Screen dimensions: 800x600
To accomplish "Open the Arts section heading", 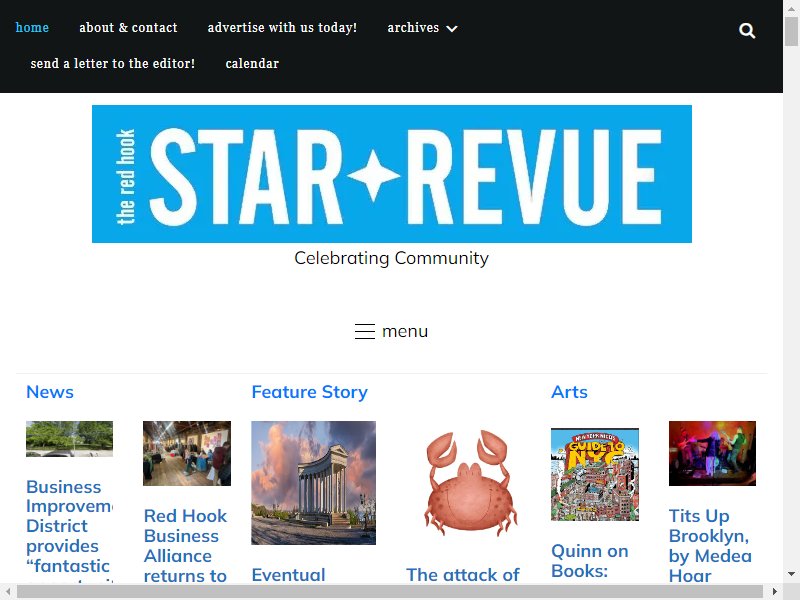I will 569,392.
